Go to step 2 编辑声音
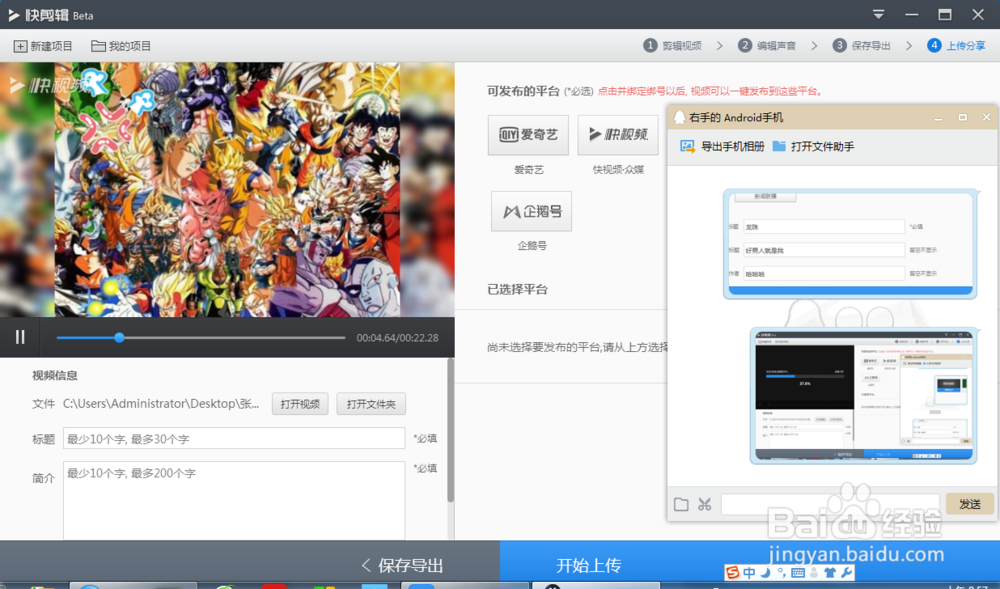Screen dimensions: 1000x589 click(767, 46)
